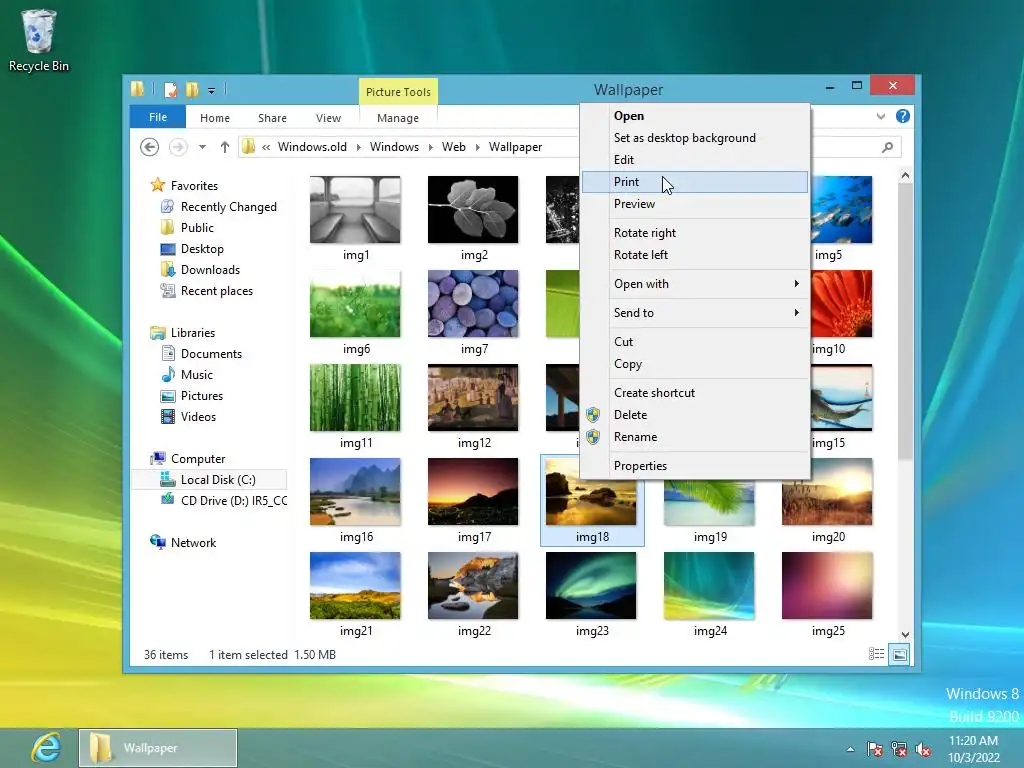The height and width of the screenshot is (768, 1024).
Task: Open the recent locations dropdown arrow
Action: click(202, 147)
